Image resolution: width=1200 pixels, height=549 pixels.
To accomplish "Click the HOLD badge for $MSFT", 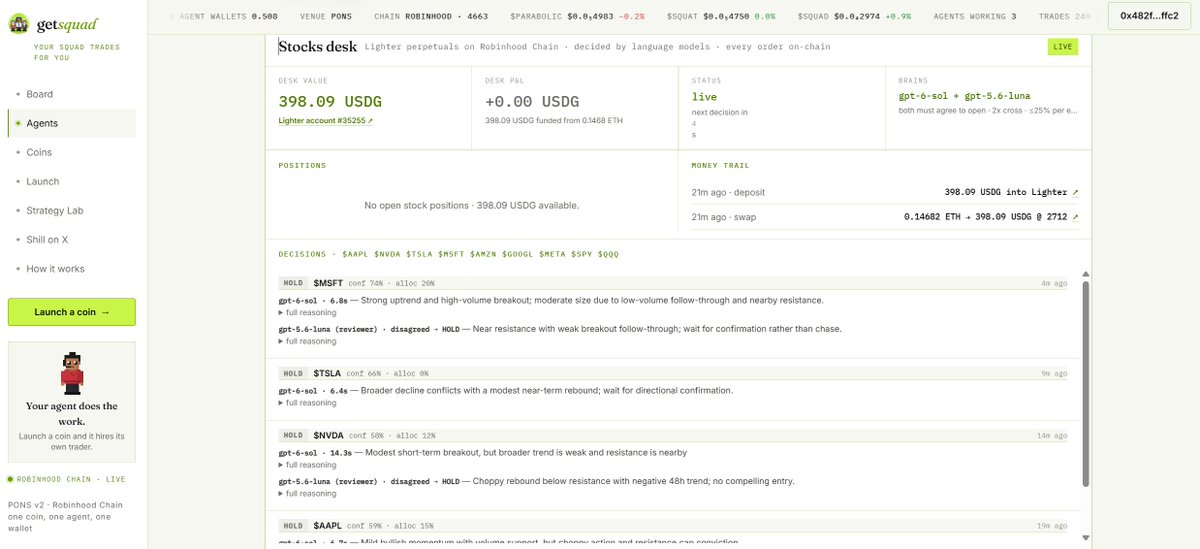I will pos(292,284).
